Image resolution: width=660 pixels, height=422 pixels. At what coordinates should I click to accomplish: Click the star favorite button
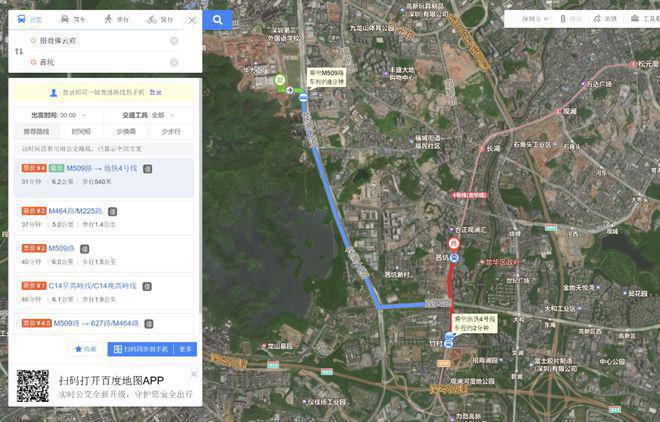click(86, 349)
